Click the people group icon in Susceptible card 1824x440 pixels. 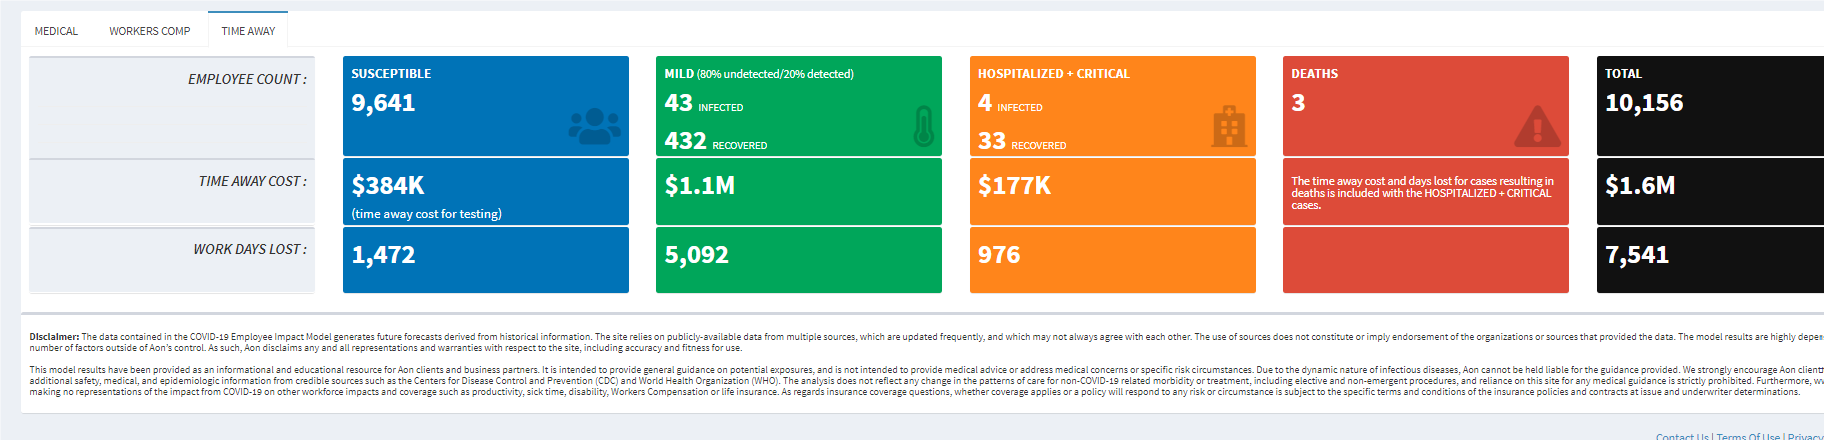tap(594, 126)
